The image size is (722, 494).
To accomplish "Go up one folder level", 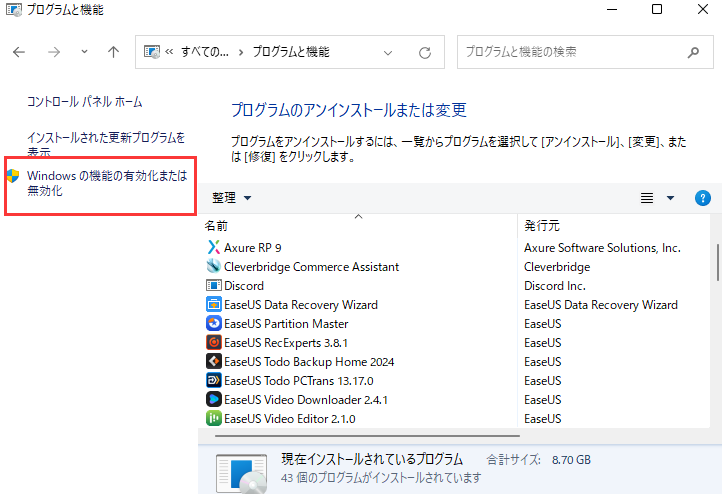I will (x=113, y=52).
